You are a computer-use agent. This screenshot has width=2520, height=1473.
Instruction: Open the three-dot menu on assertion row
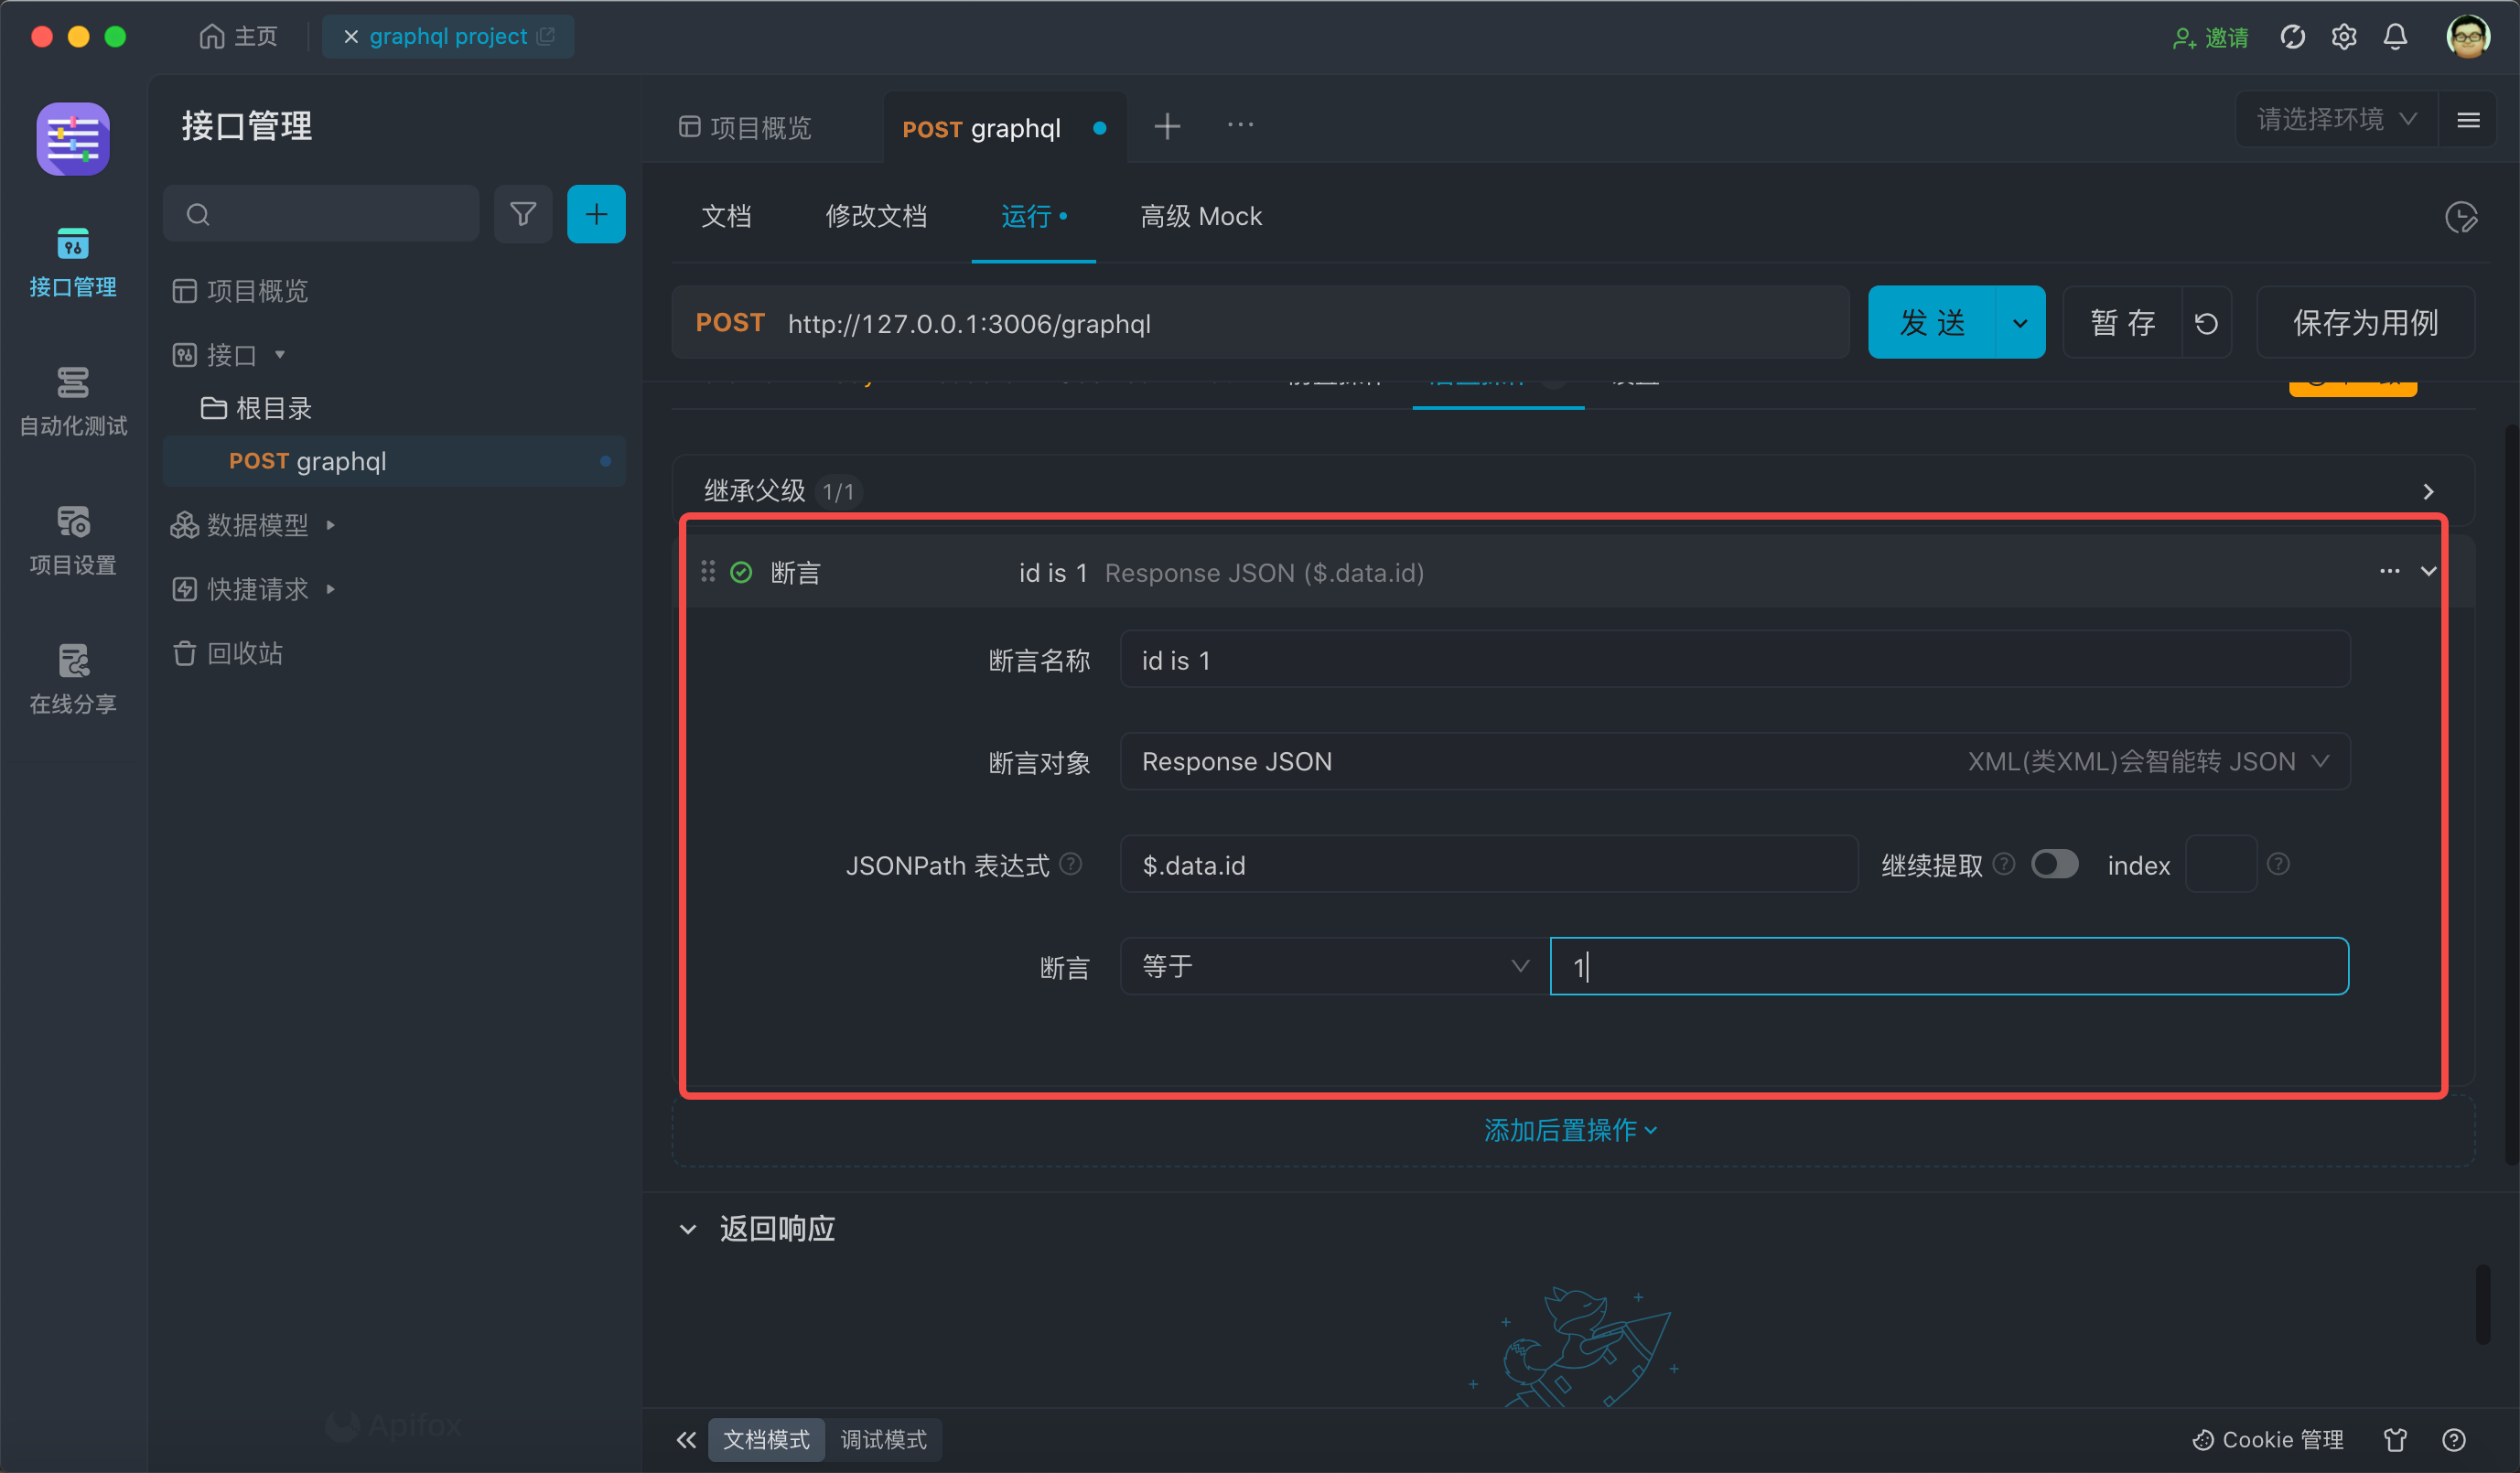click(2389, 571)
